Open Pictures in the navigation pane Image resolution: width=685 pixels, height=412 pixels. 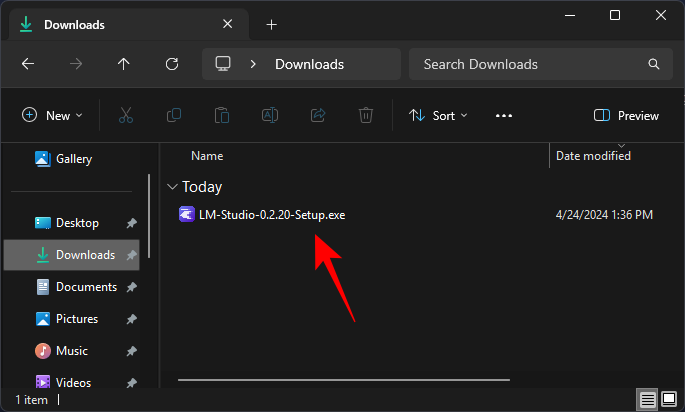(x=66, y=319)
